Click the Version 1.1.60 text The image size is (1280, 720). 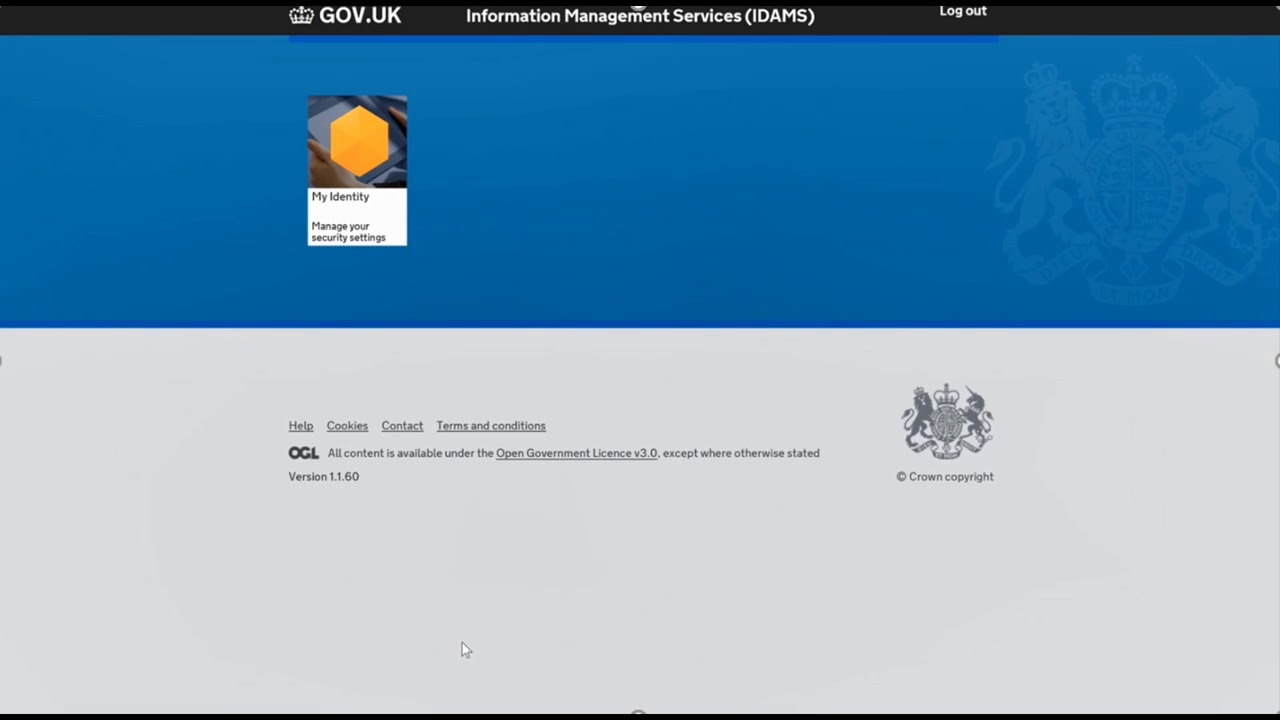324,477
